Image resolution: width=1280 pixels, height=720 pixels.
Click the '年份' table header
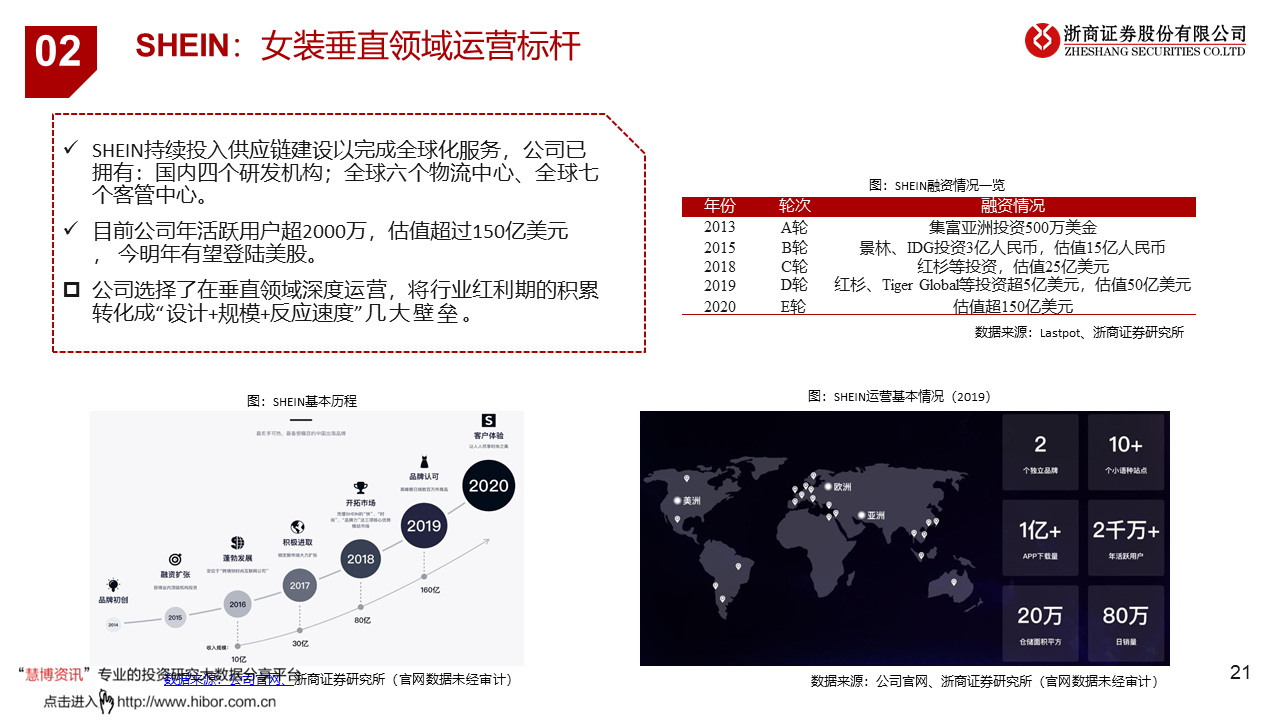point(719,206)
